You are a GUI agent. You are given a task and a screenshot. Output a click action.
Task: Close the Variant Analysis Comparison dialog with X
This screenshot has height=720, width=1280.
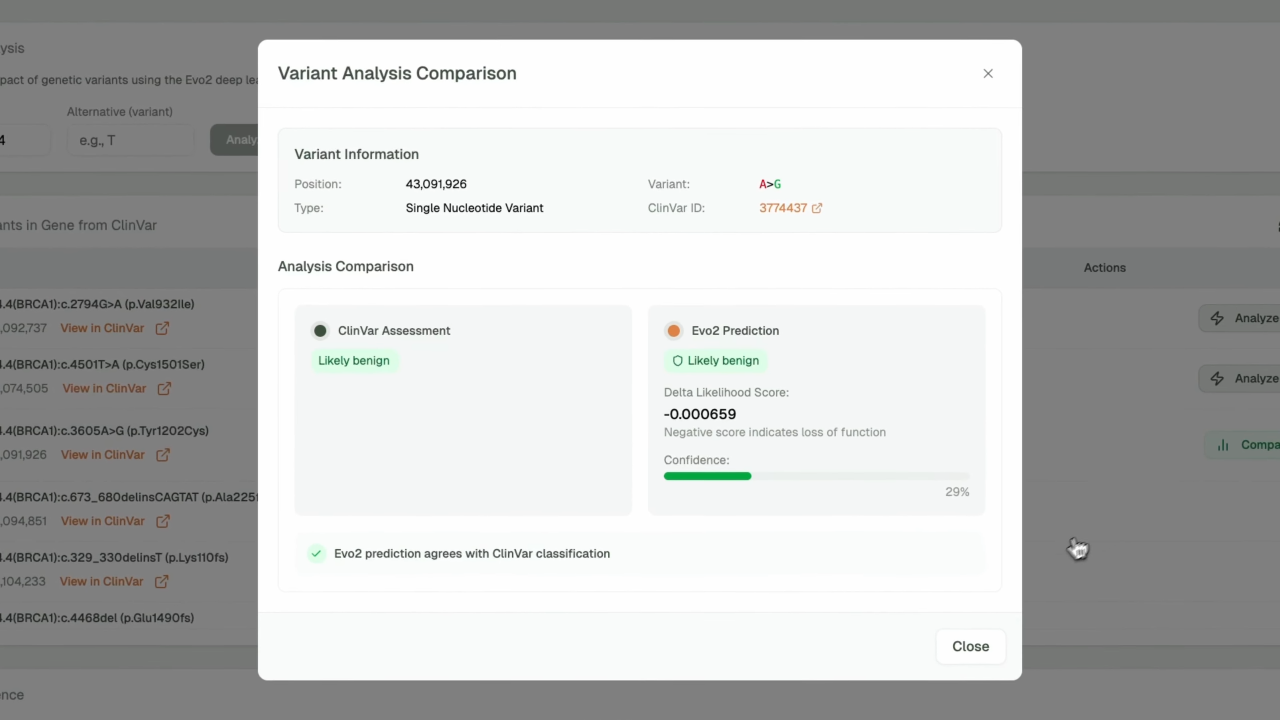click(x=988, y=73)
